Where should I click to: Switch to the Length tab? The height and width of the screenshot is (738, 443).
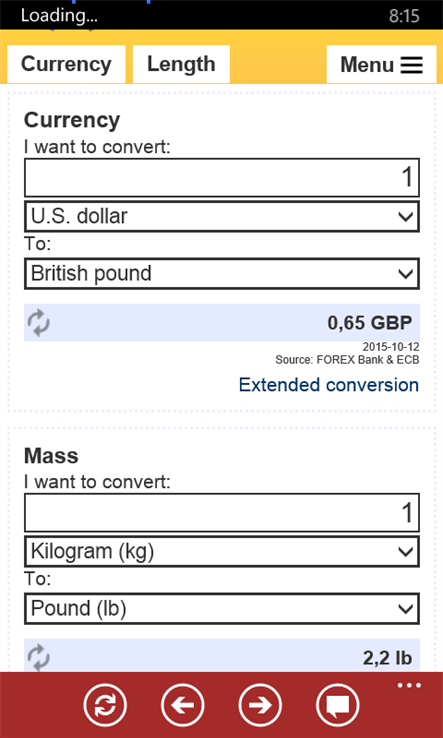[x=181, y=64]
